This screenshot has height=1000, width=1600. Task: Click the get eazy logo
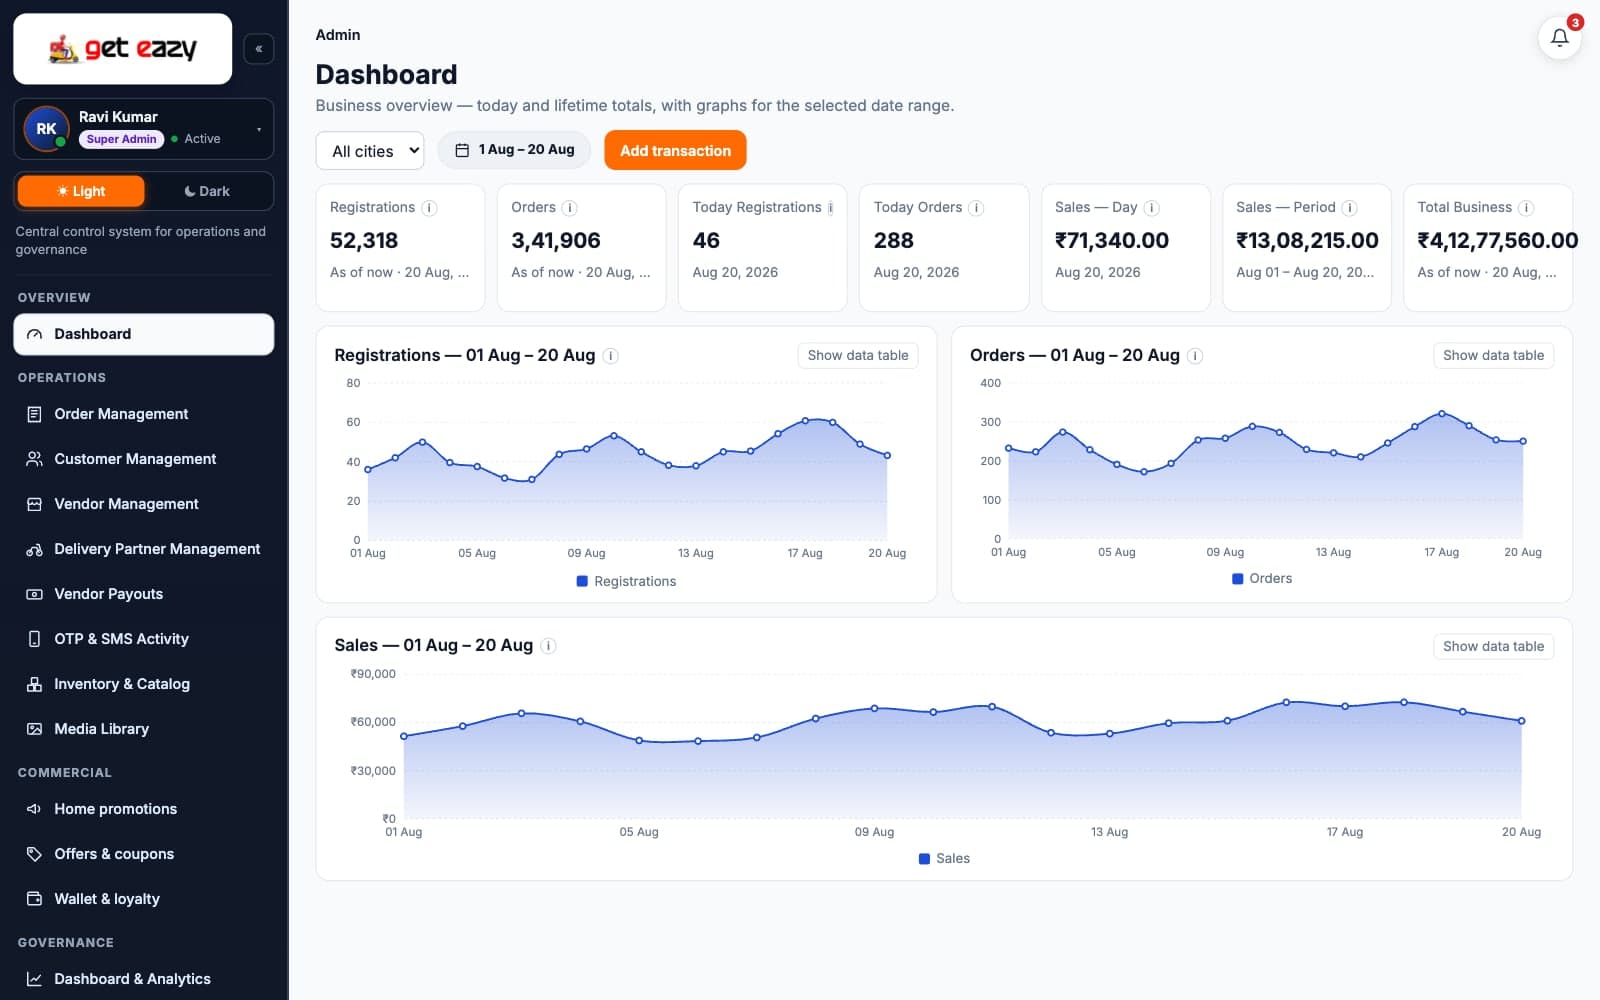[123, 48]
